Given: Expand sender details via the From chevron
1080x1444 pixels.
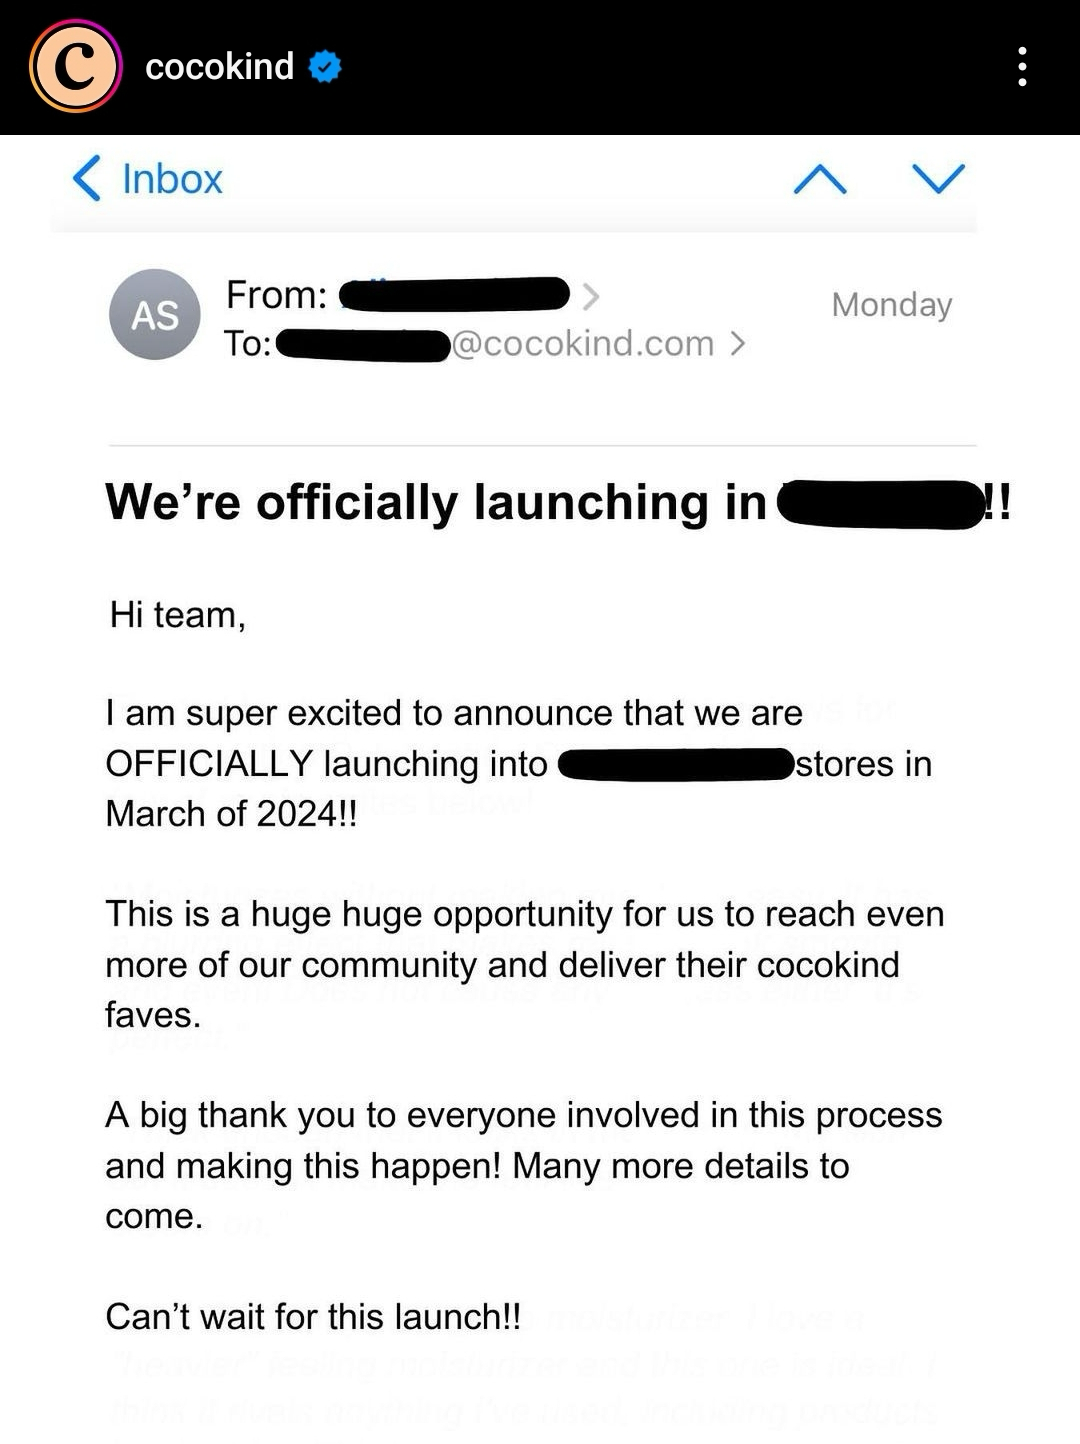Looking at the screenshot, I should (x=594, y=293).
